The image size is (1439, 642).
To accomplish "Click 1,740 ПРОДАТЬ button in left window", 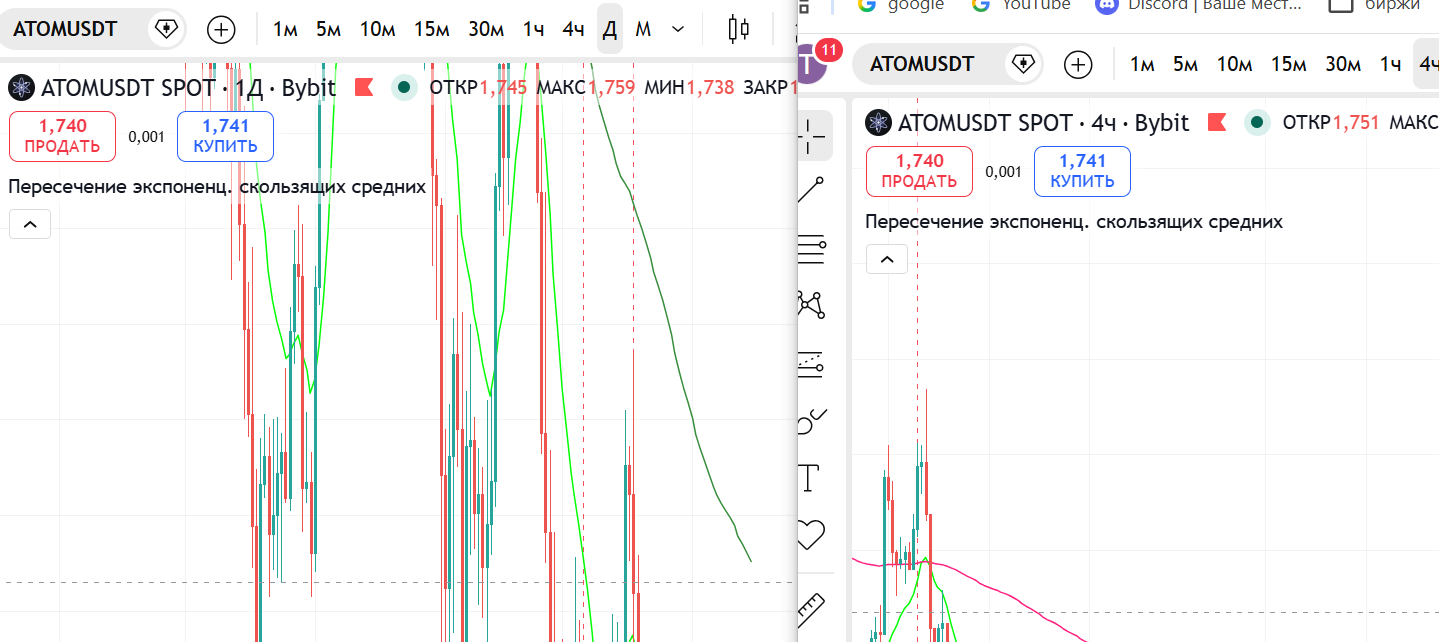I will (62, 137).
